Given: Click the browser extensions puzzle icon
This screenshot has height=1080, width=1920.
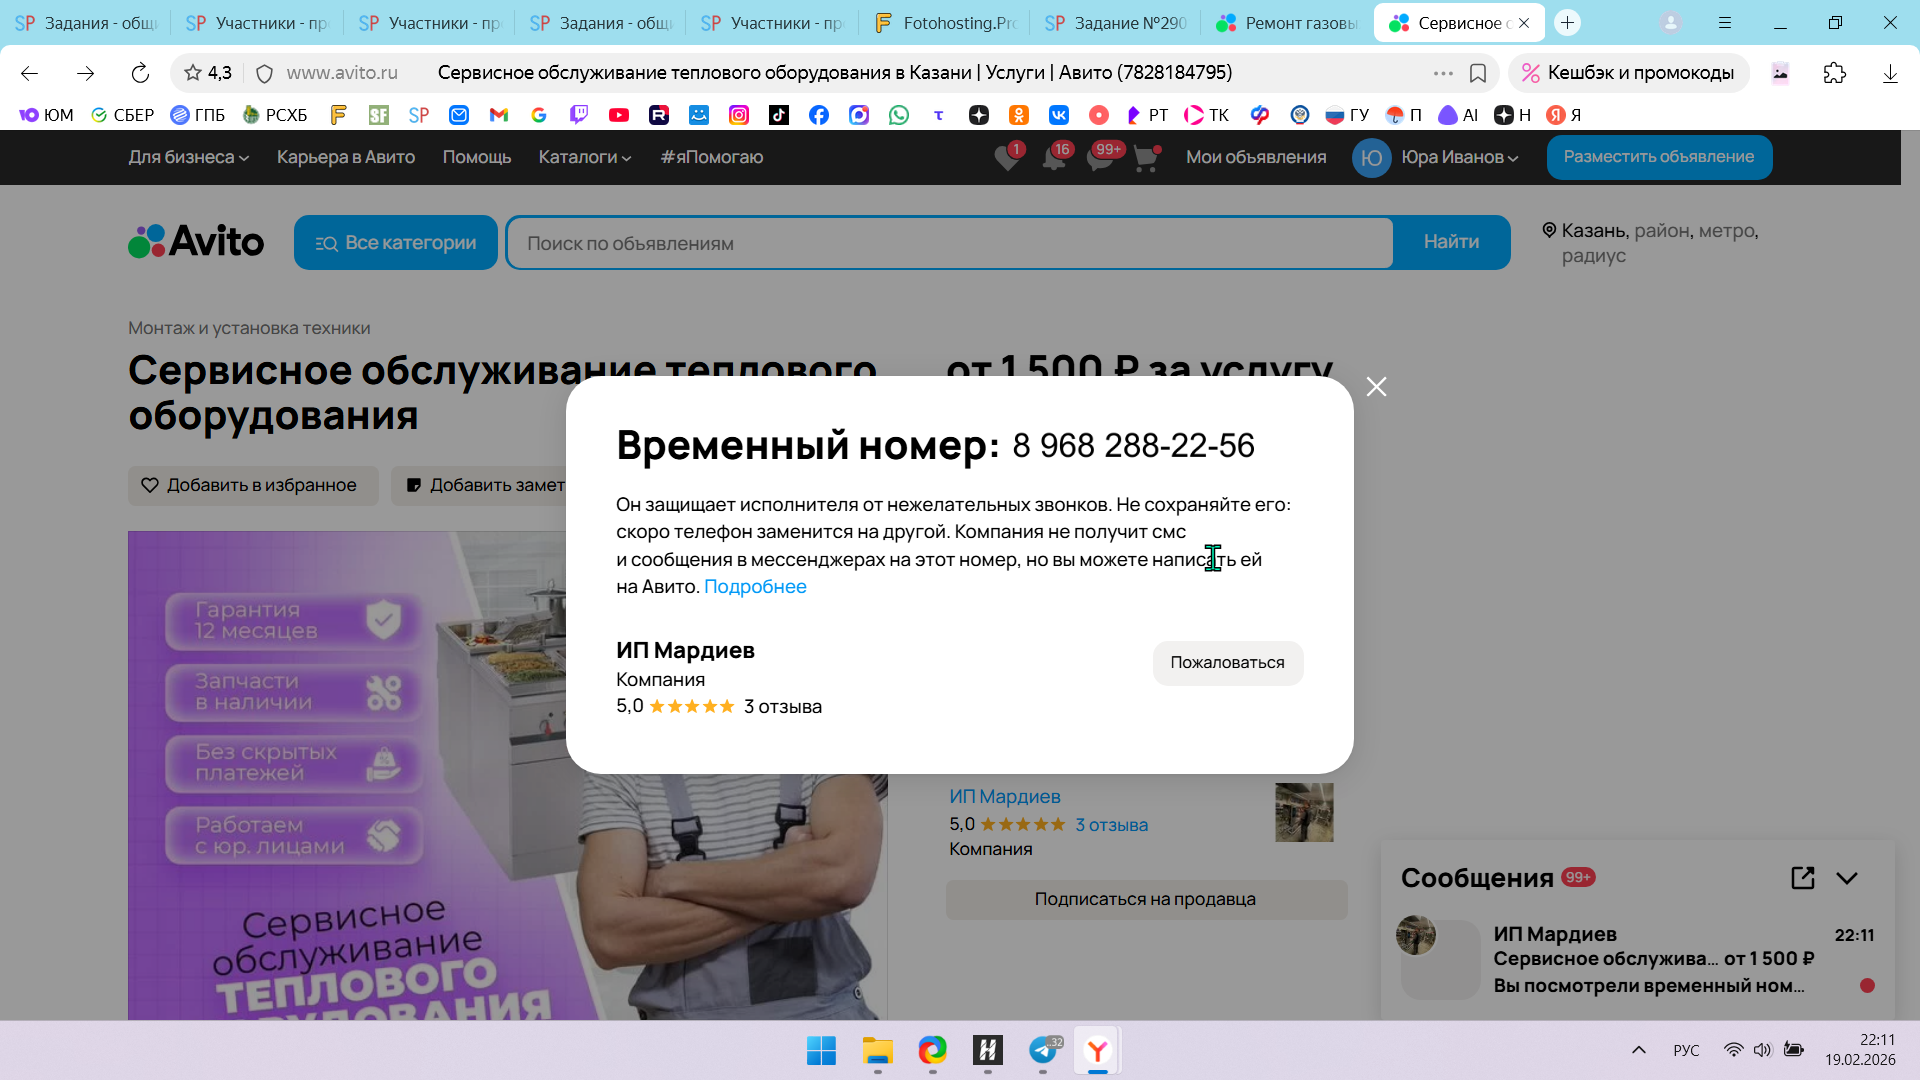Looking at the screenshot, I should coord(1834,73).
